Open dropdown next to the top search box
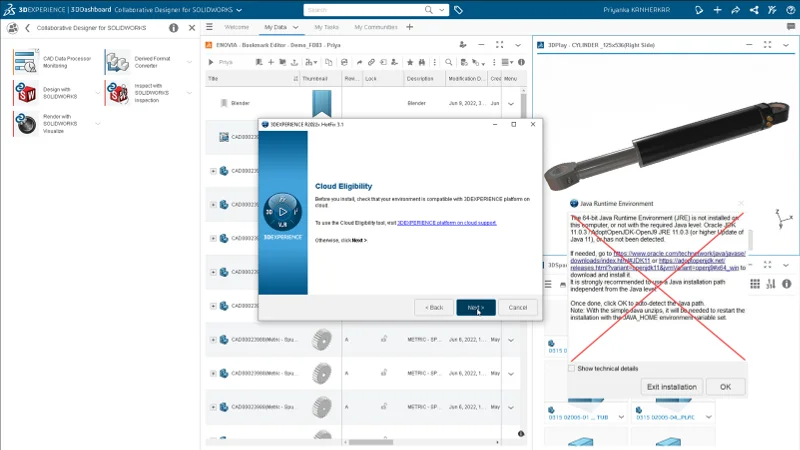Screen dimensions: 800x450 coord(442,10)
